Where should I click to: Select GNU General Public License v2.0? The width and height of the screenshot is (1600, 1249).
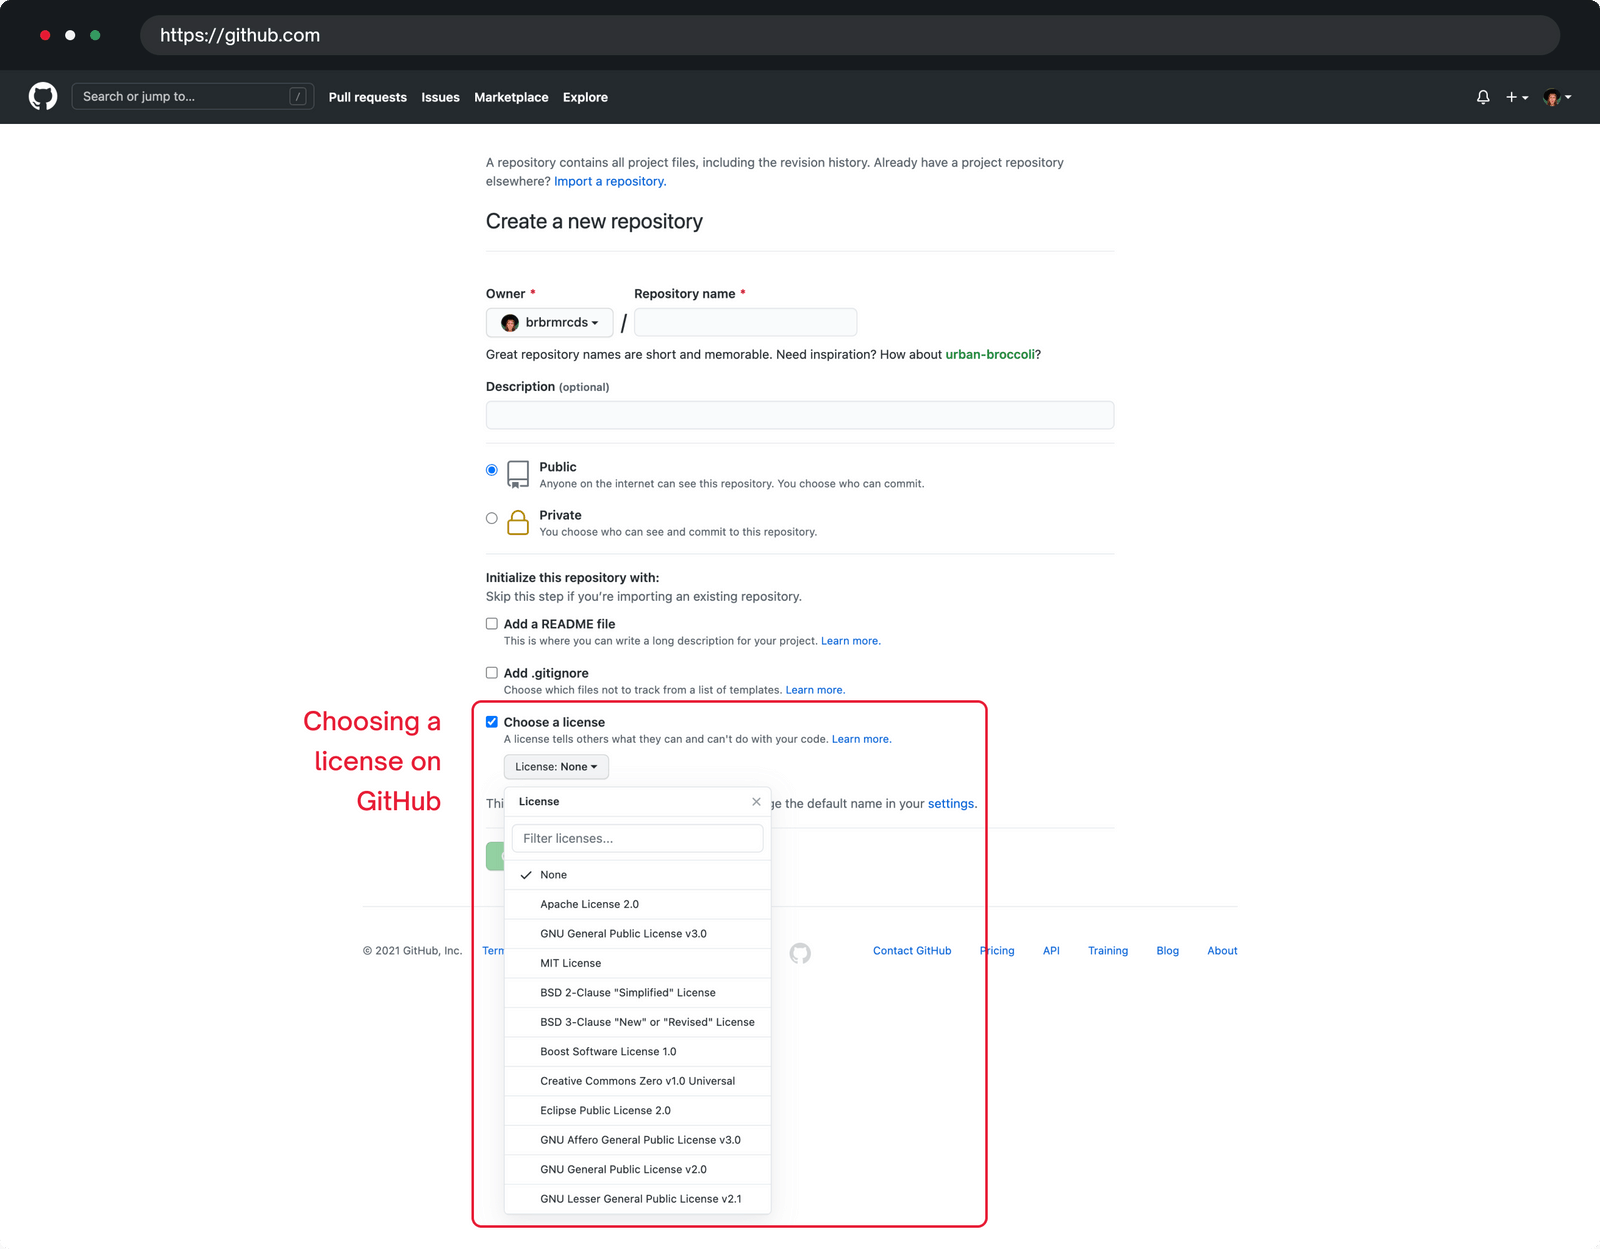pos(638,1170)
